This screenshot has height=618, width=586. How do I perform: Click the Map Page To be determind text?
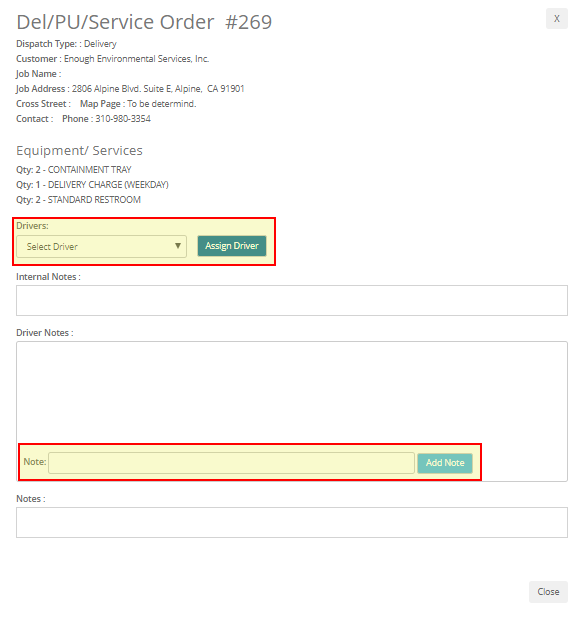(138, 104)
